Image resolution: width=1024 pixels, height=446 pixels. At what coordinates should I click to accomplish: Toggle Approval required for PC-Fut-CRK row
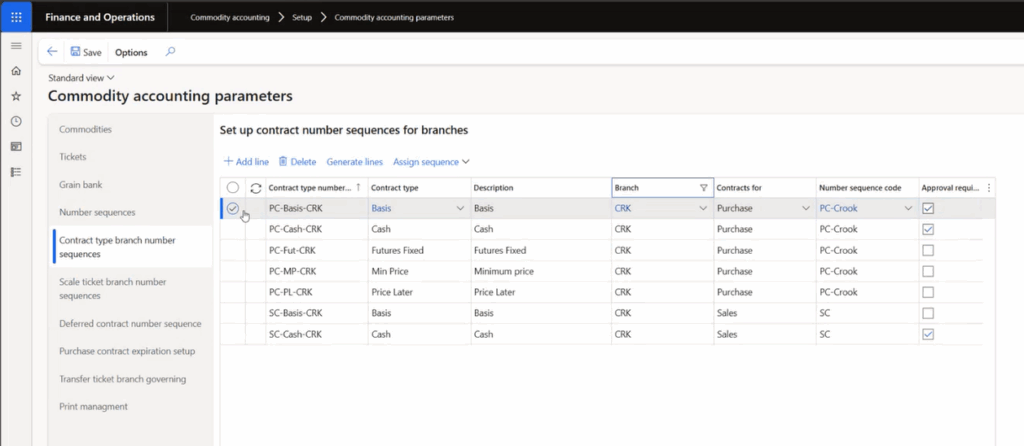pos(928,250)
